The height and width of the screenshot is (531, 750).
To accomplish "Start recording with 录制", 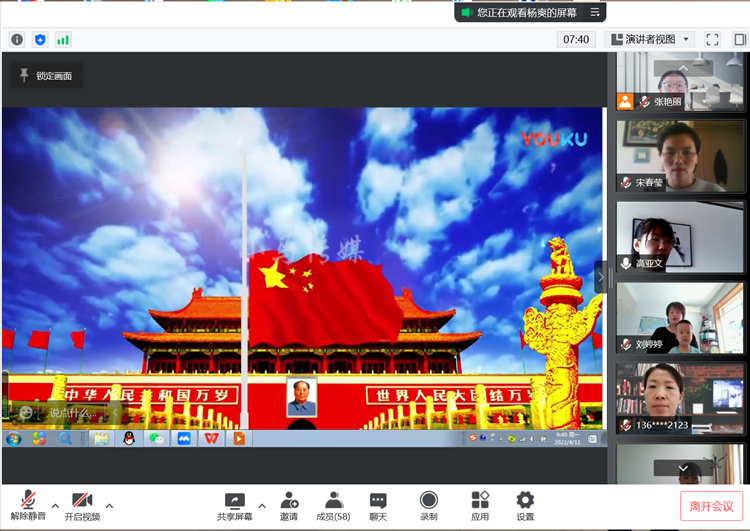I will [429, 506].
